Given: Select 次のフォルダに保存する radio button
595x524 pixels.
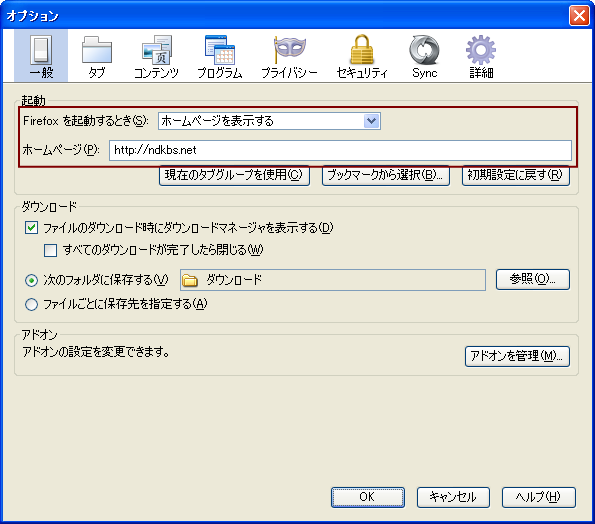Looking at the screenshot, I should (31, 280).
